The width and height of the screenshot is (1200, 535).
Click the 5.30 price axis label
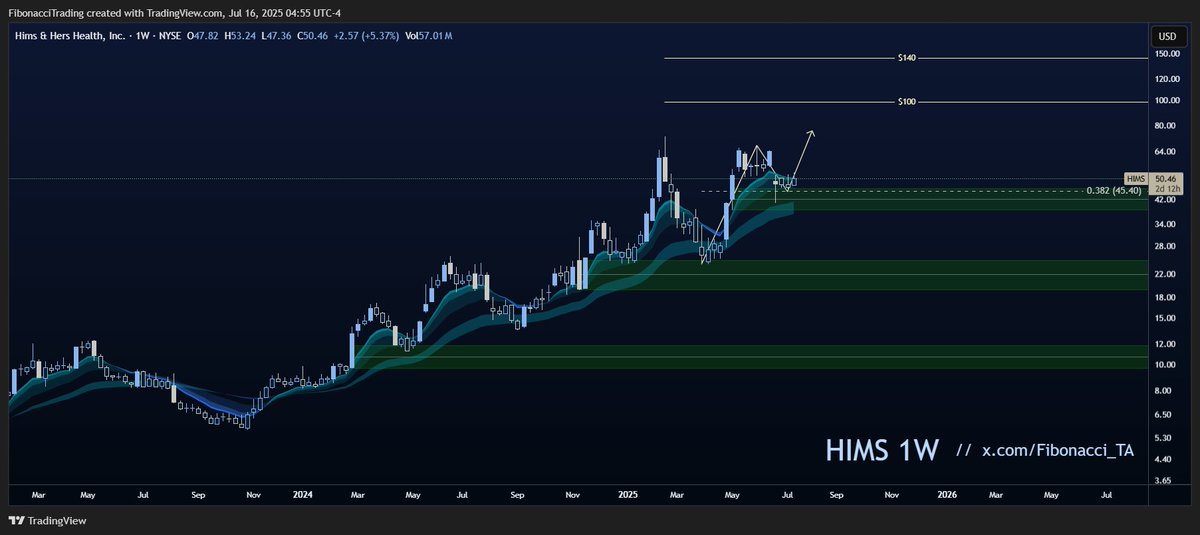tap(1162, 438)
